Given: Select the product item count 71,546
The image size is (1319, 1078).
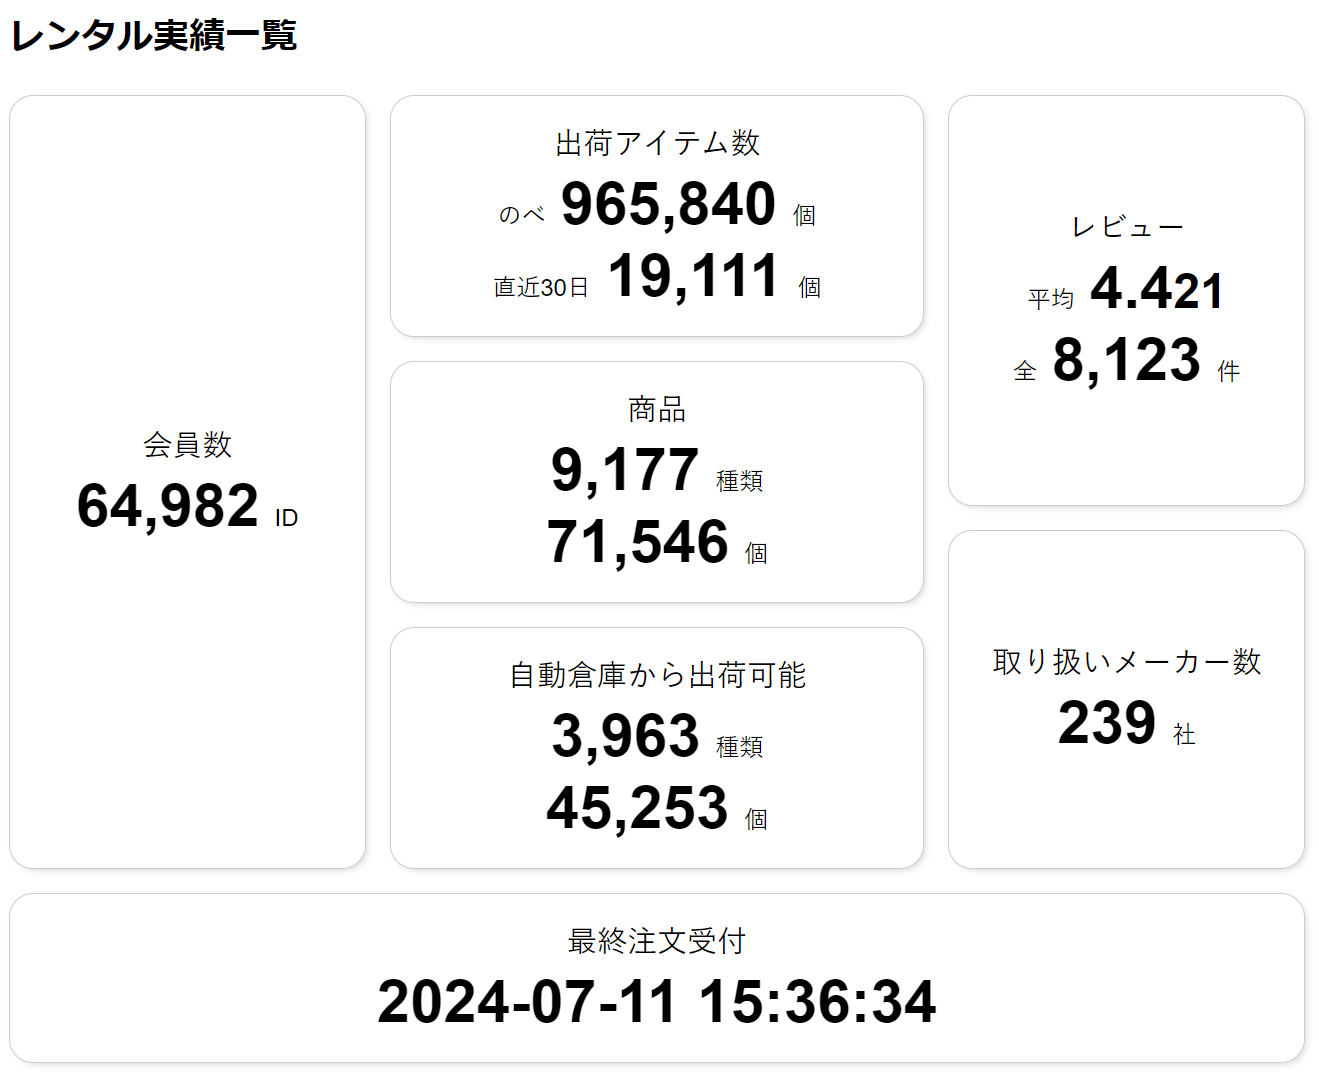Looking at the screenshot, I should 638,542.
